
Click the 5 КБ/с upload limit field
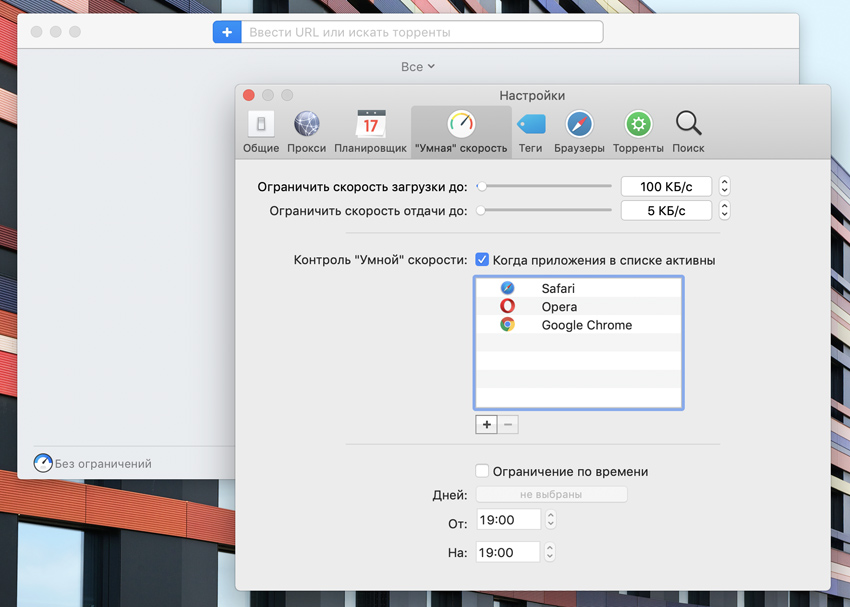pyautogui.click(x=666, y=210)
